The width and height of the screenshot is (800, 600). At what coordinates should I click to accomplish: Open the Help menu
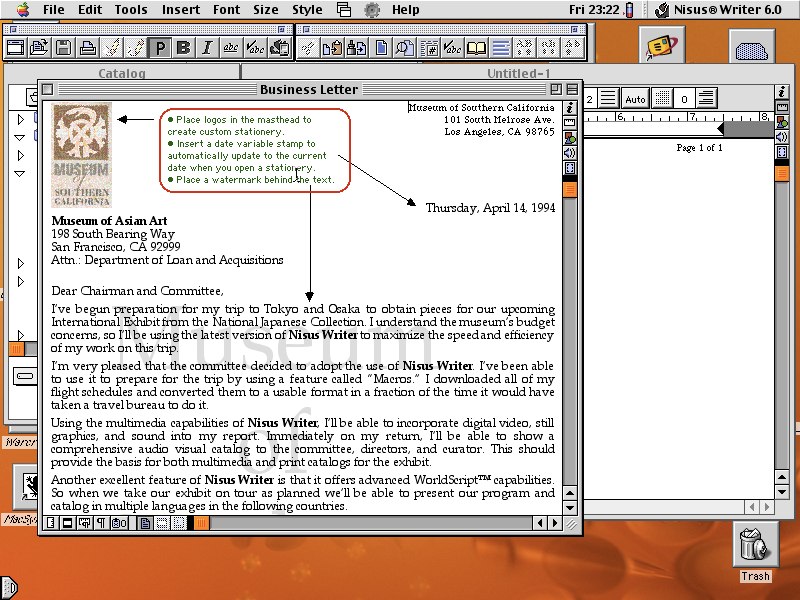click(406, 10)
